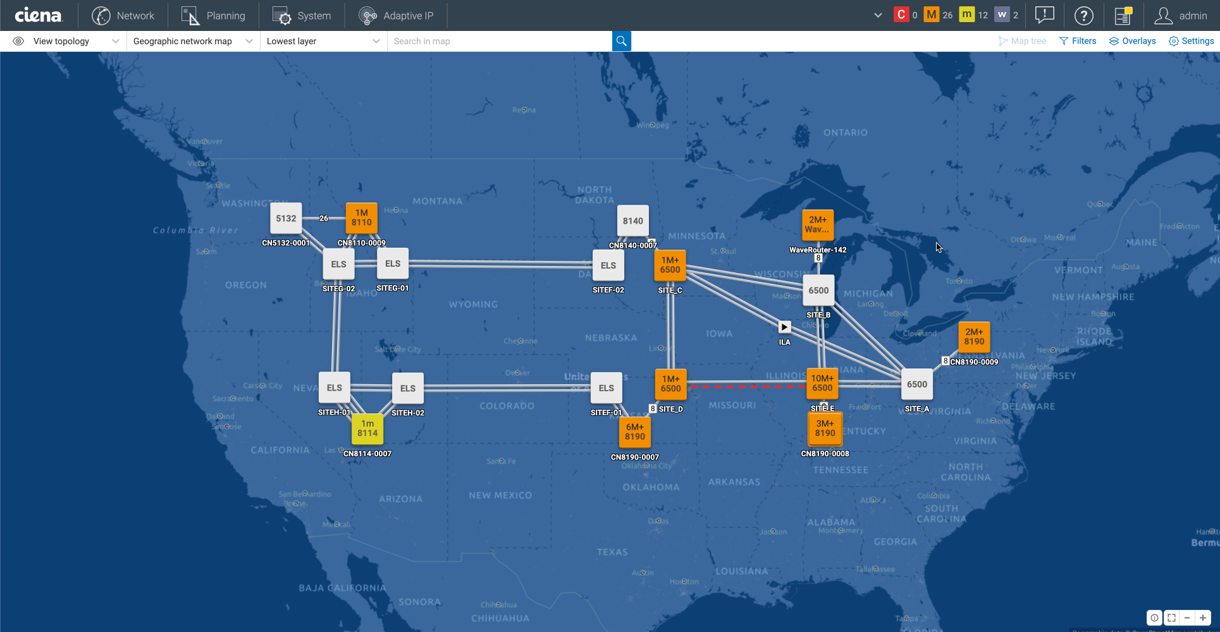Open the View topology dropdown
Image resolution: width=1220 pixels, height=632 pixels.
pos(62,41)
